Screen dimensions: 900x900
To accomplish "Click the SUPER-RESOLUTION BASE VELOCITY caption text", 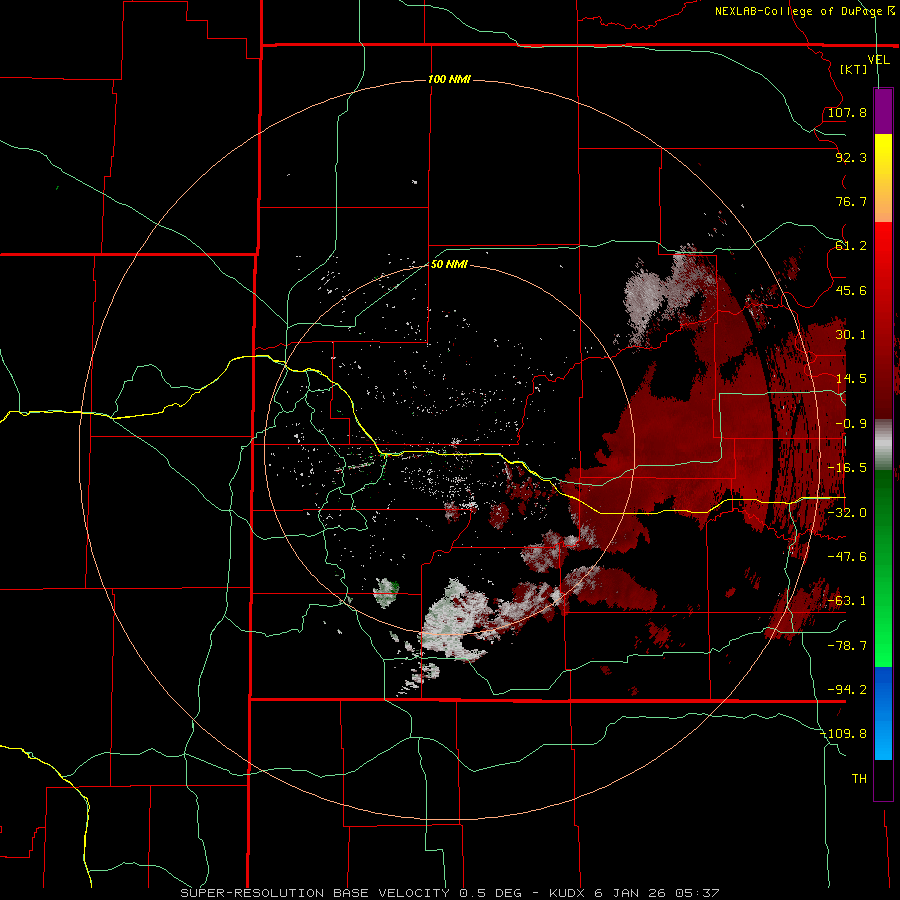I will pos(315,893).
